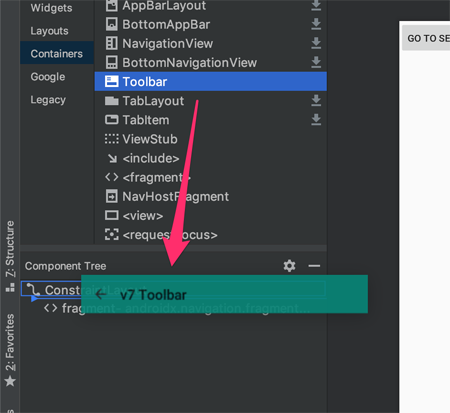Open the Favorites tool window

click(x=10, y=350)
